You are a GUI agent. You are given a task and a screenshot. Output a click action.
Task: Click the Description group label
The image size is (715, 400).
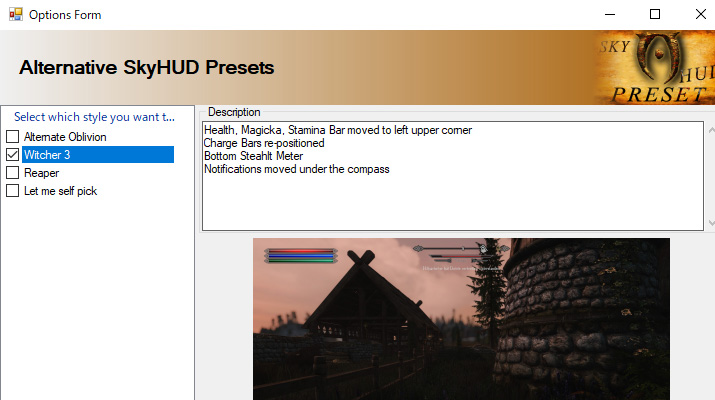click(234, 112)
